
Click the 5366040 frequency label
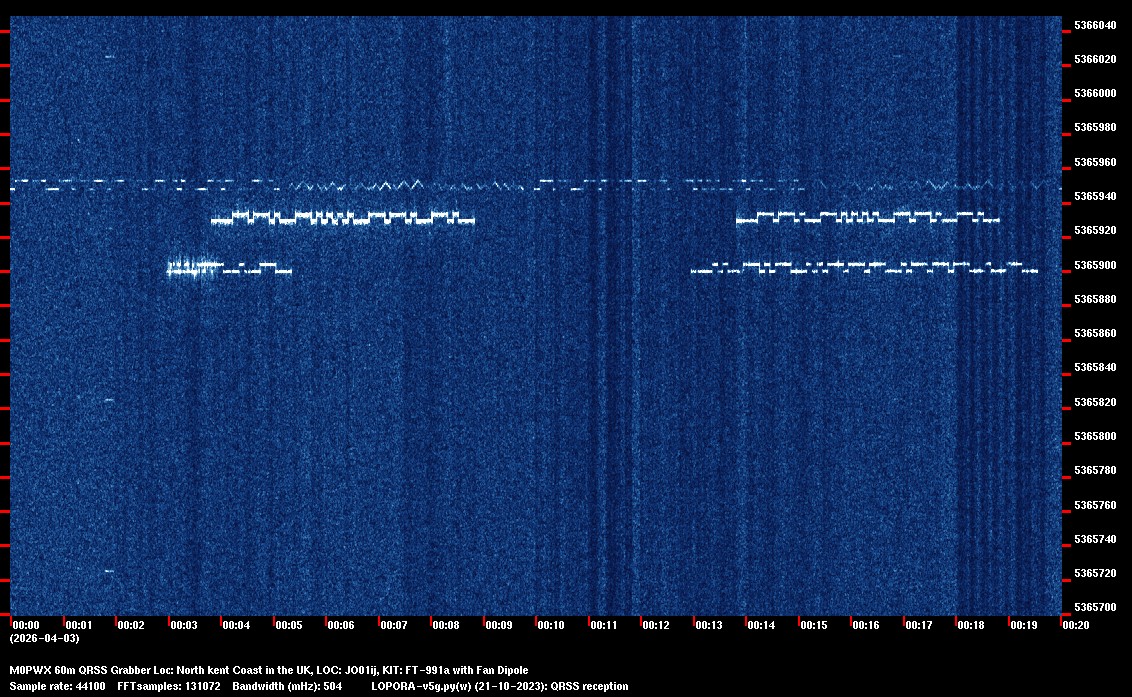(1095, 25)
